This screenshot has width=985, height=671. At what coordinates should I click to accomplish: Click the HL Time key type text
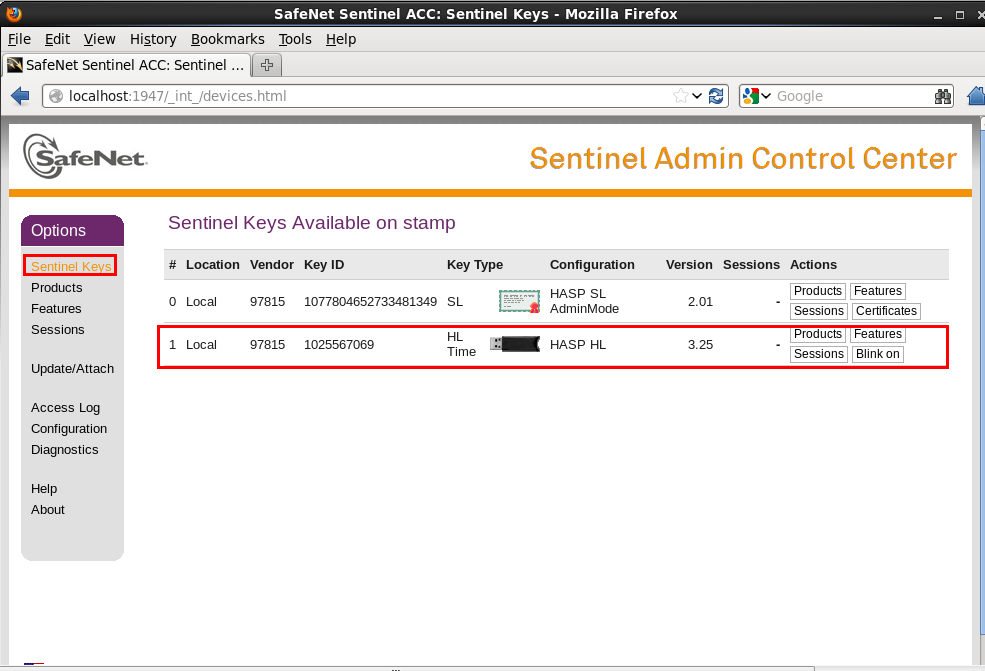461,344
